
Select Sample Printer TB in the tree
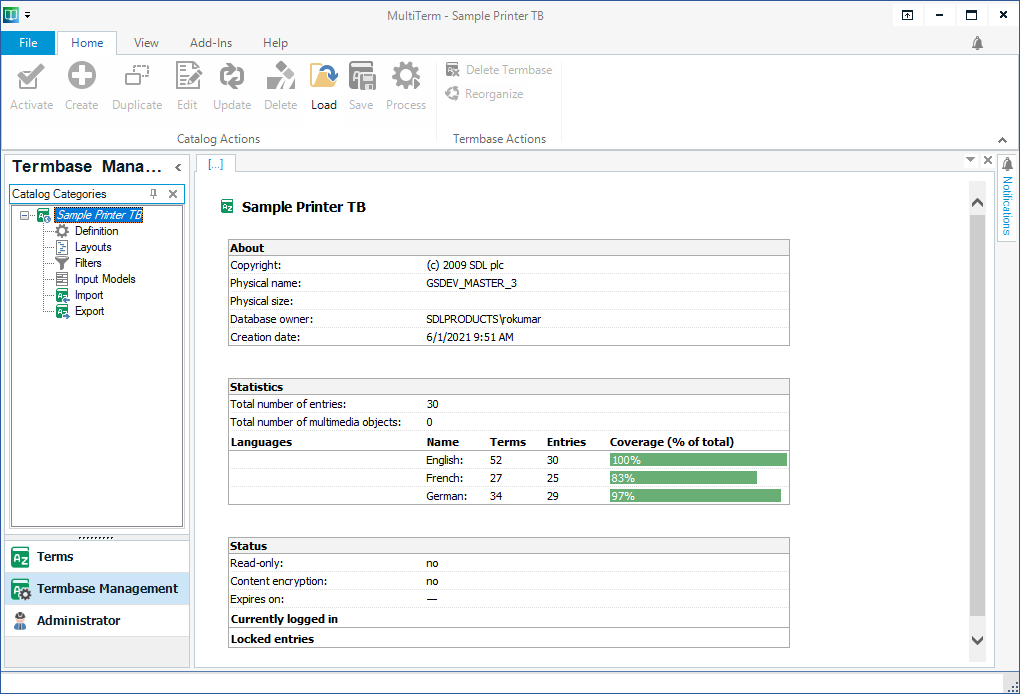coord(99,215)
